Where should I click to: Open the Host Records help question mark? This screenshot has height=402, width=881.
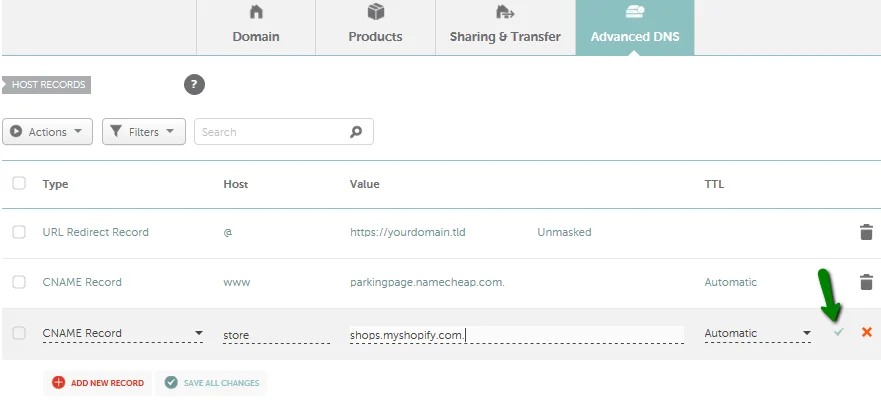coord(194,85)
